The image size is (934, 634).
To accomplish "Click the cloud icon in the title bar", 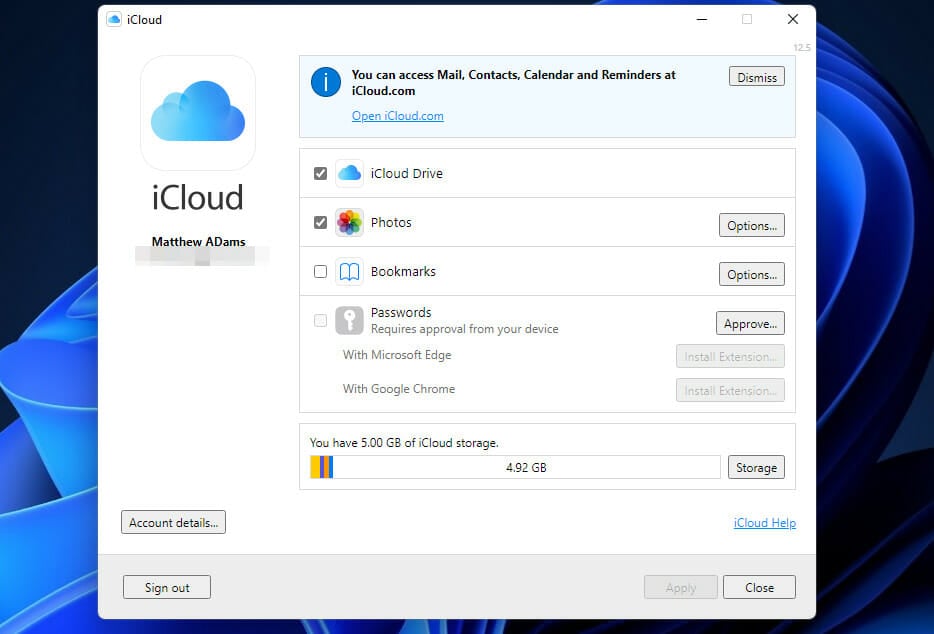I will pyautogui.click(x=112, y=19).
